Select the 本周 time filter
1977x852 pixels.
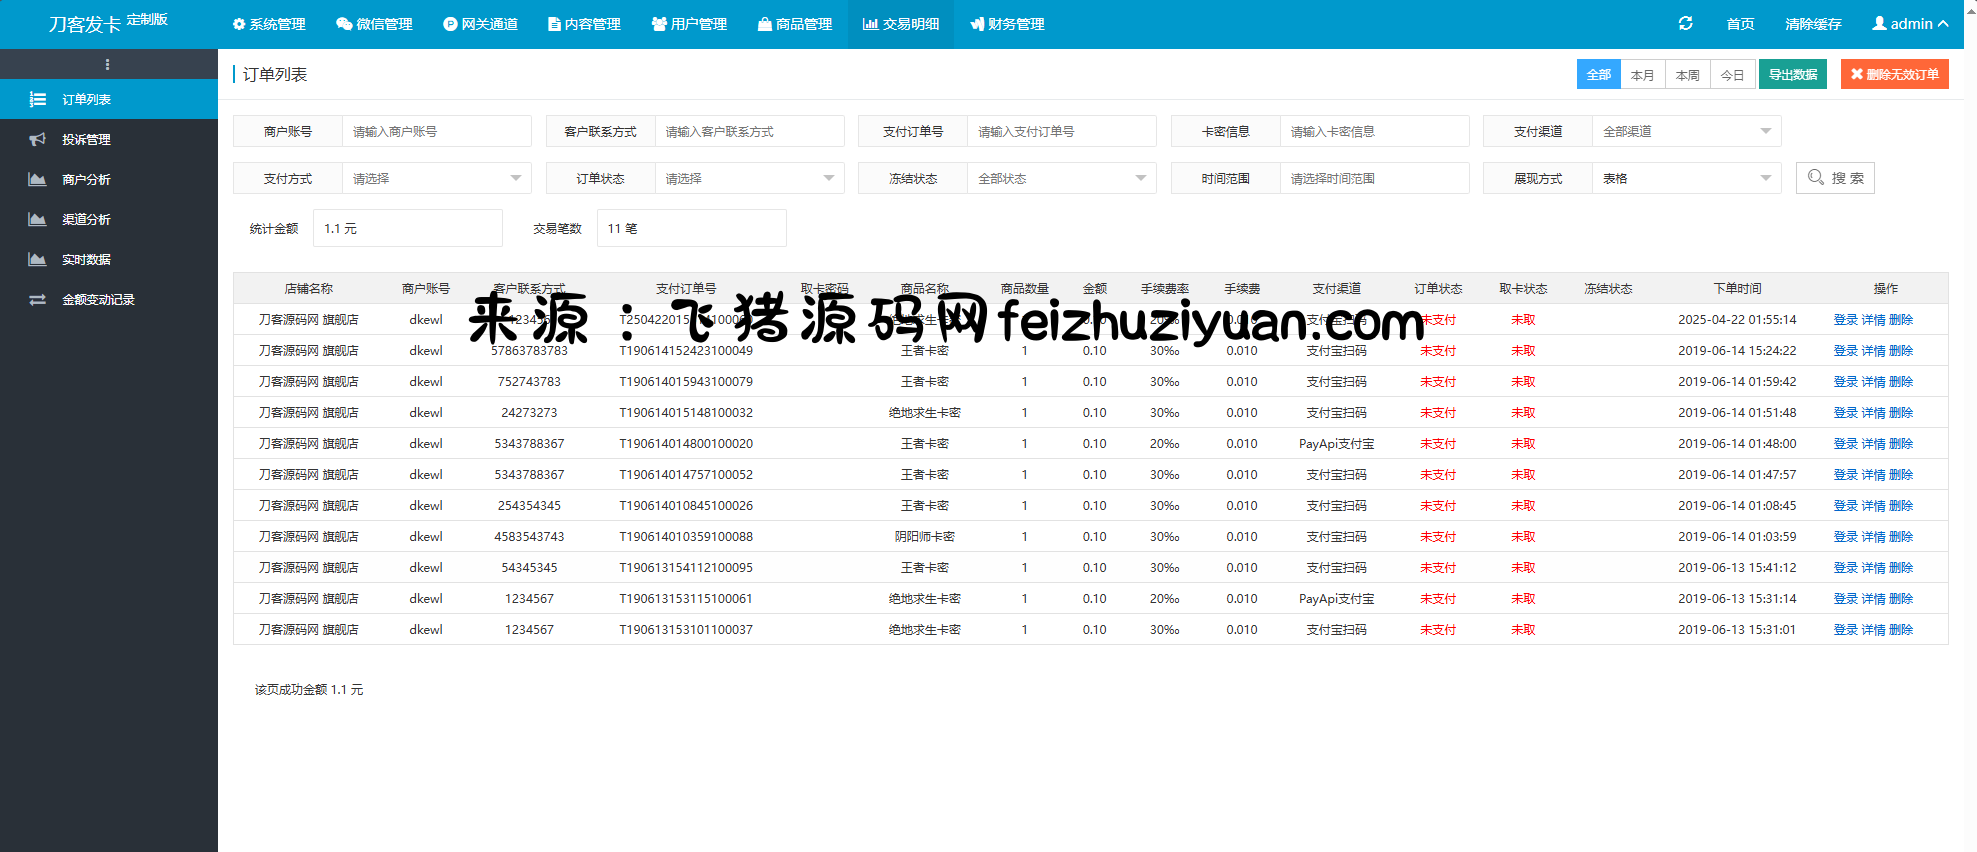1687,75
